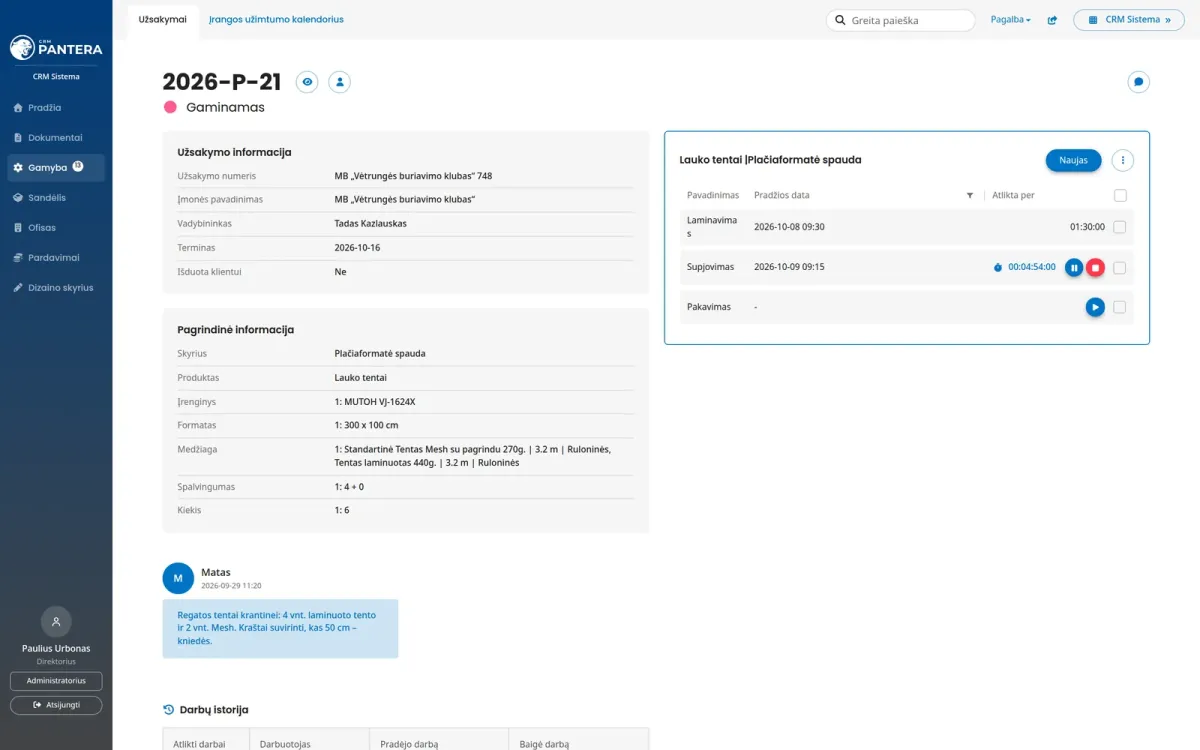Image resolution: width=1200 pixels, height=750 pixels.
Task: Click the Paulius Urbonas profile avatar
Action: [x=56, y=621]
